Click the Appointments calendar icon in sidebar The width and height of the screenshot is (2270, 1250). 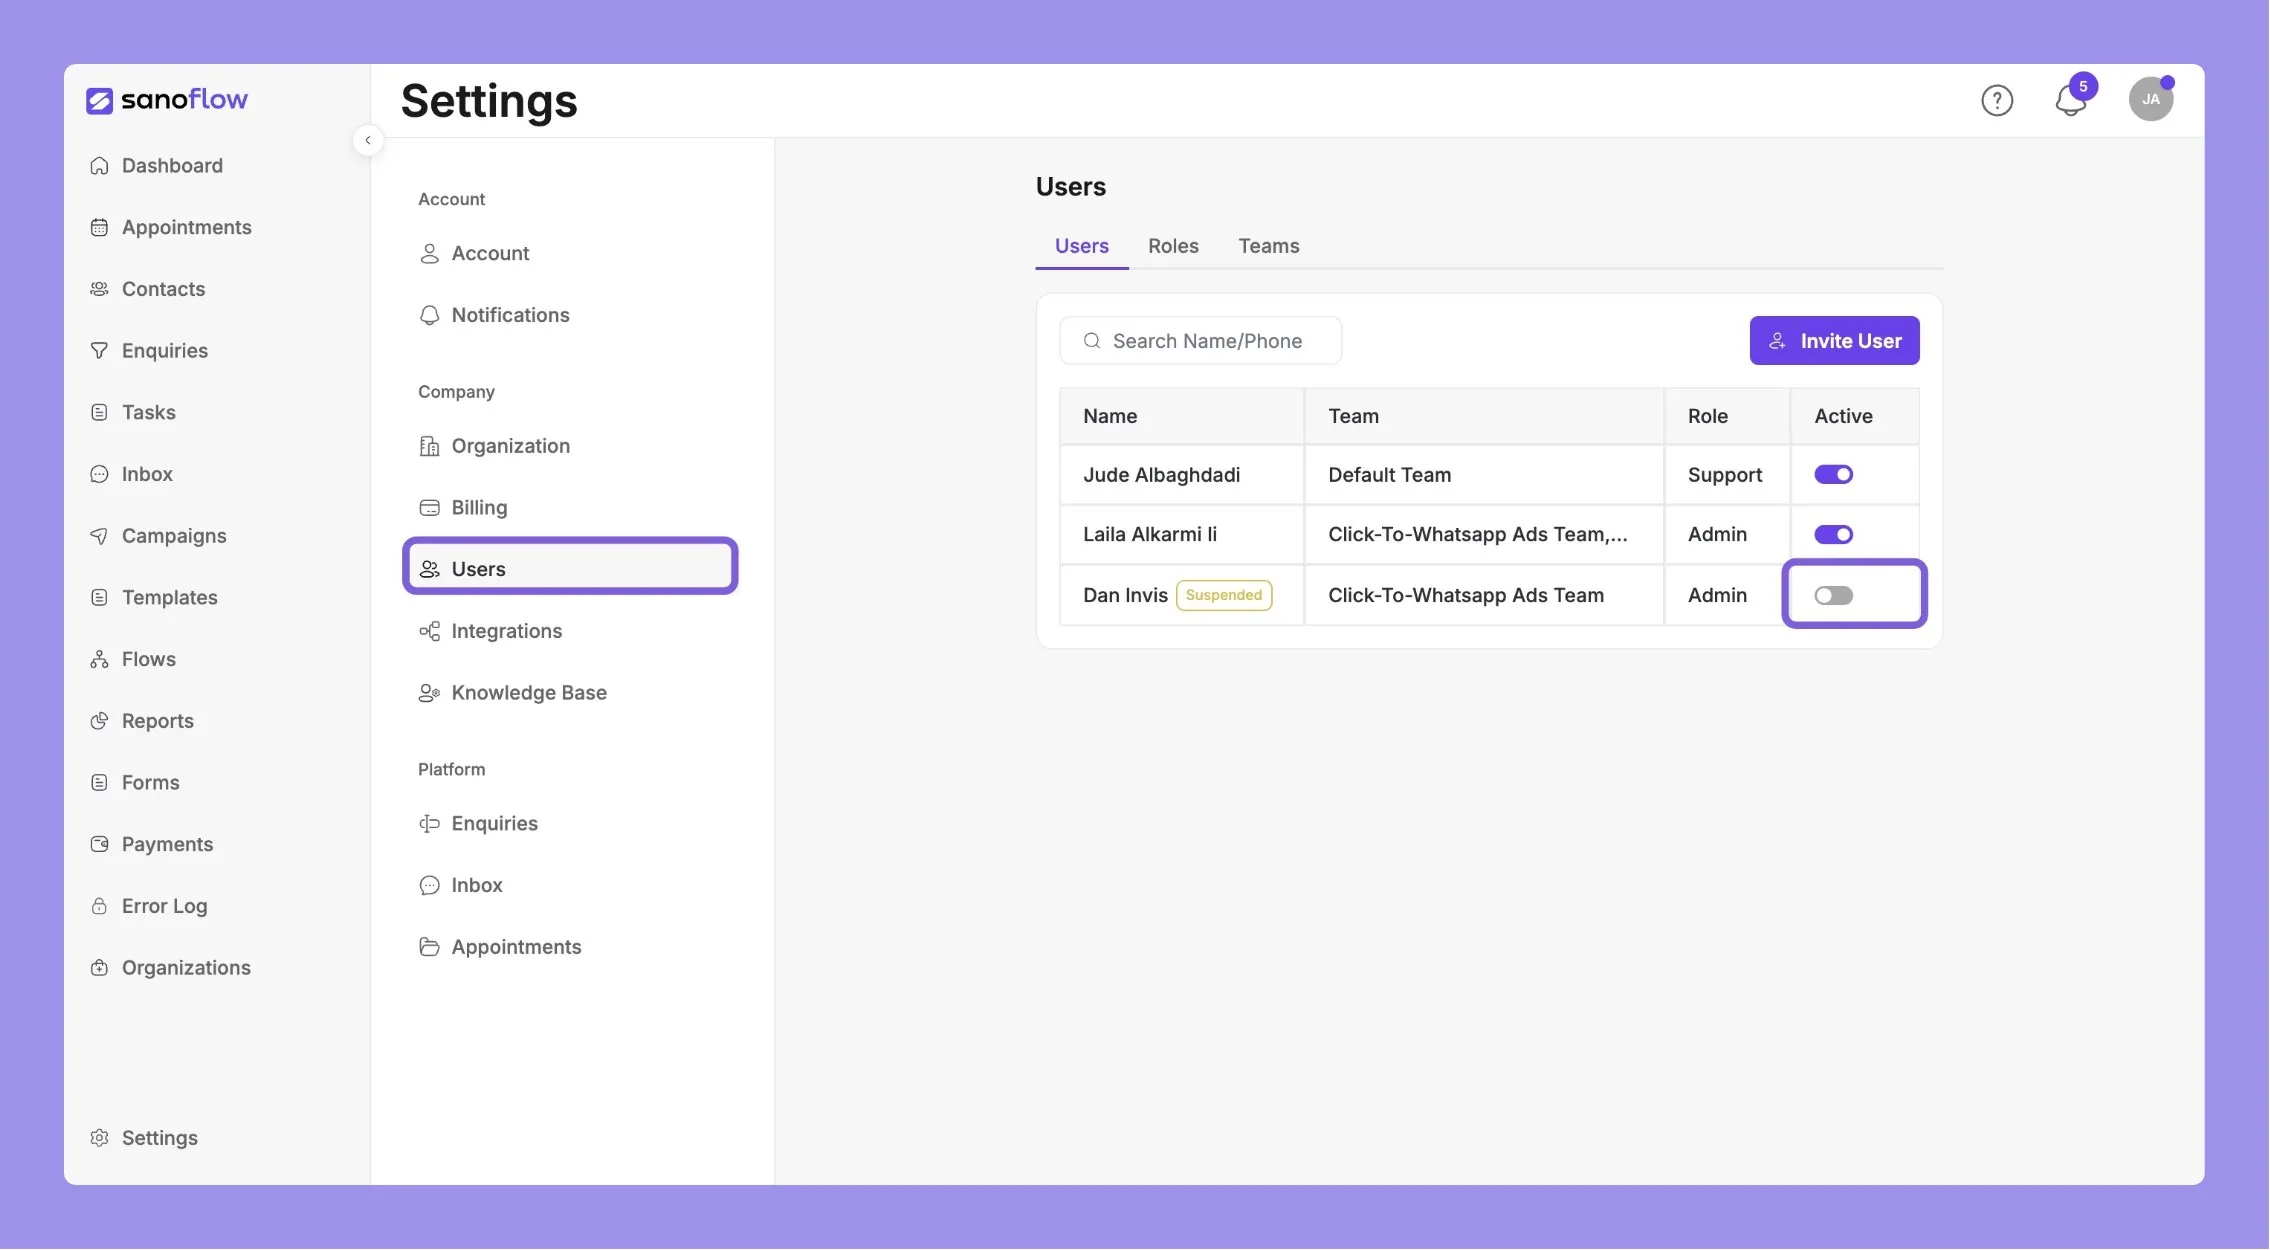[99, 228]
